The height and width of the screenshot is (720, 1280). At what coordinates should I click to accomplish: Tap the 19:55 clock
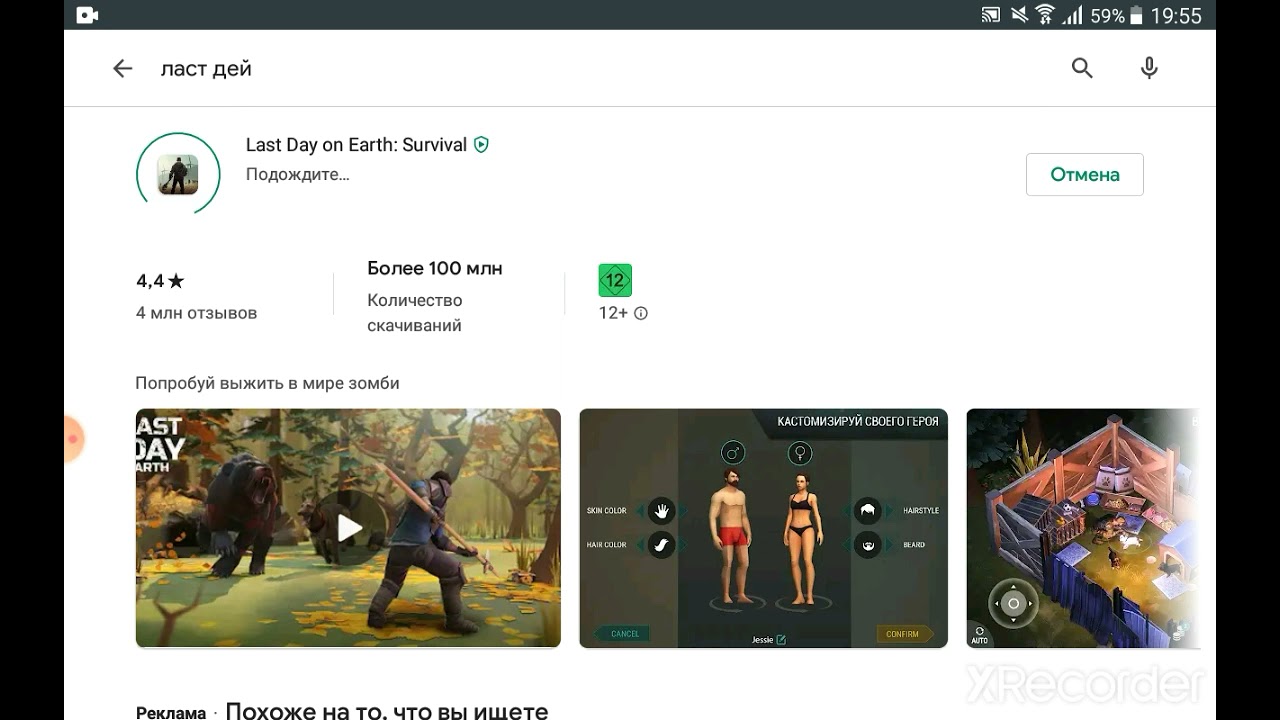tap(1176, 16)
